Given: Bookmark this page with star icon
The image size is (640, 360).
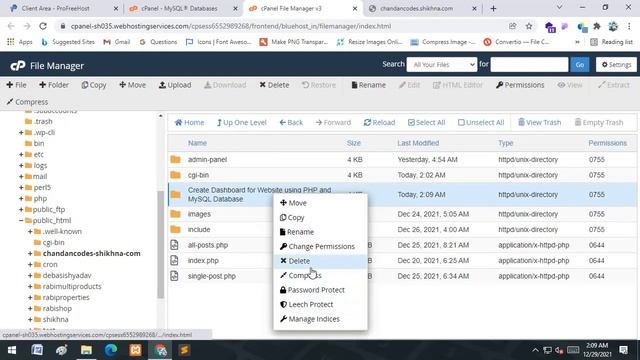Looking at the screenshot, I should click(x=529, y=26).
